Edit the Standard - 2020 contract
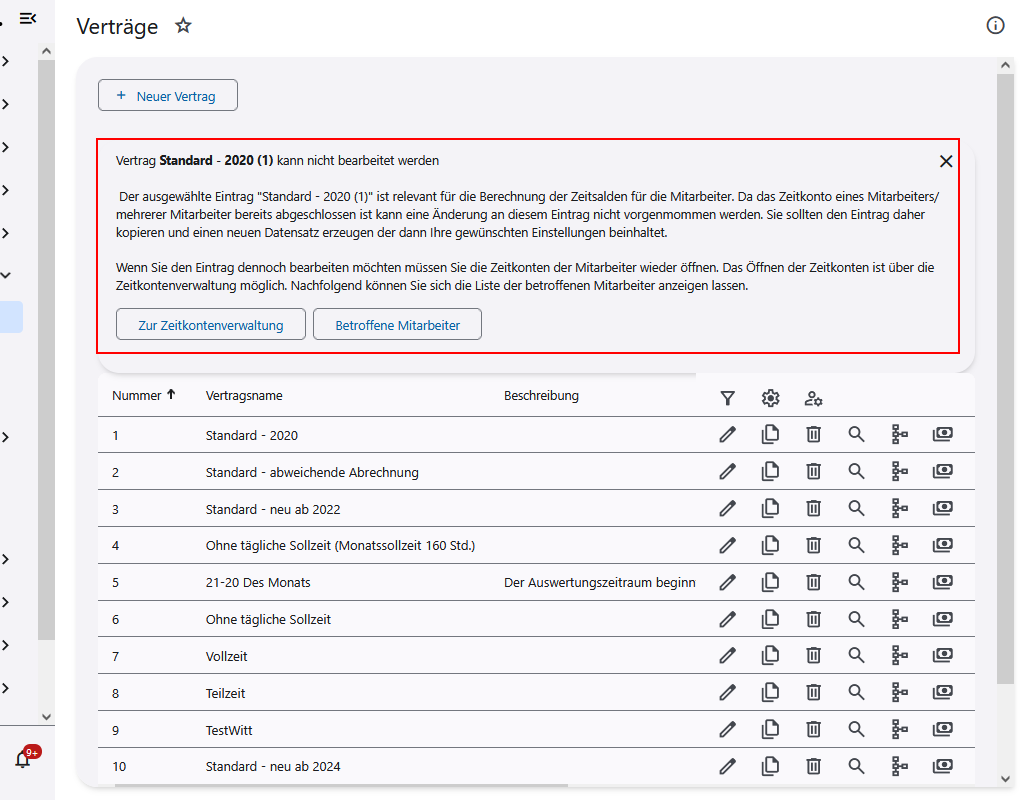This screenshot has width=1024, height=800. point(727,434)
